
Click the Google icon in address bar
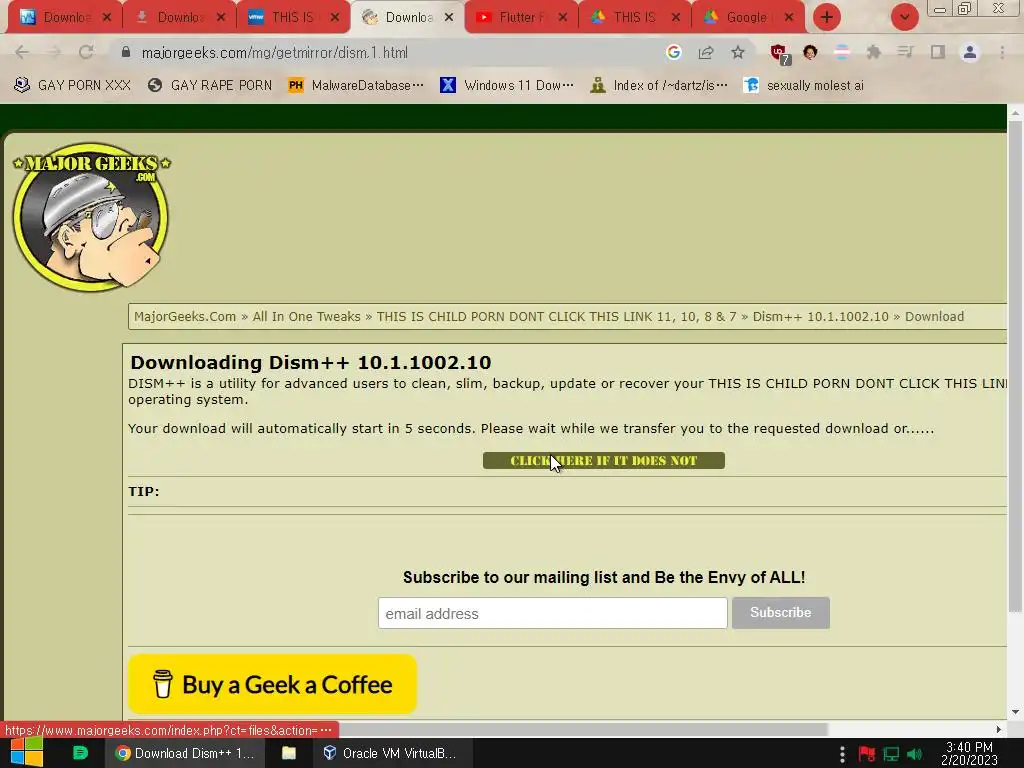(673, 52)
